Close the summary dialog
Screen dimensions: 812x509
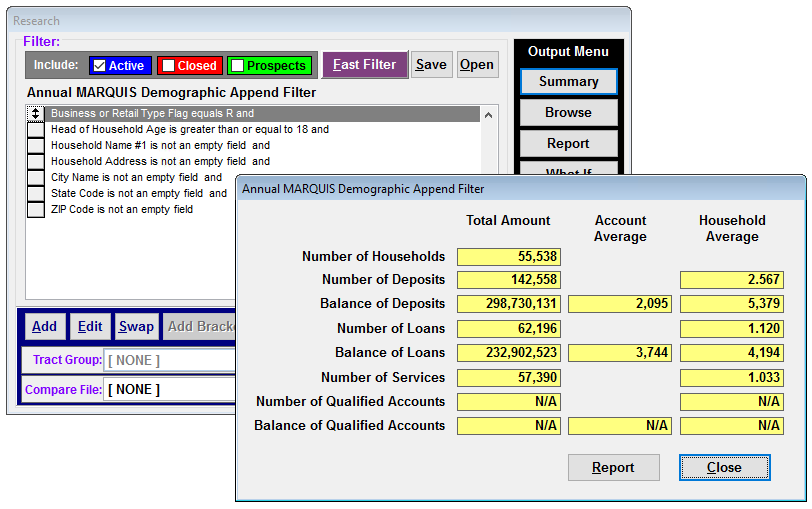click(724, 468)
